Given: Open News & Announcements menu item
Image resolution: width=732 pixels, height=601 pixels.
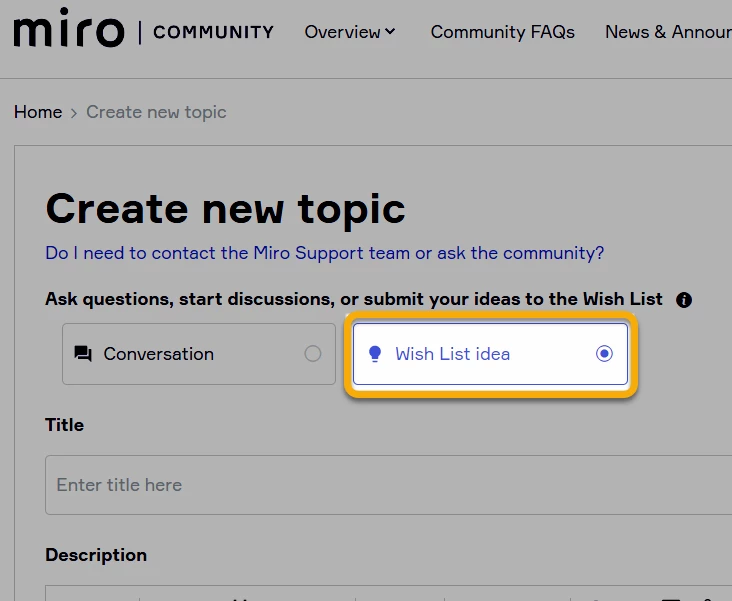Looking at the screenshot, I should (x=669, y=32).
